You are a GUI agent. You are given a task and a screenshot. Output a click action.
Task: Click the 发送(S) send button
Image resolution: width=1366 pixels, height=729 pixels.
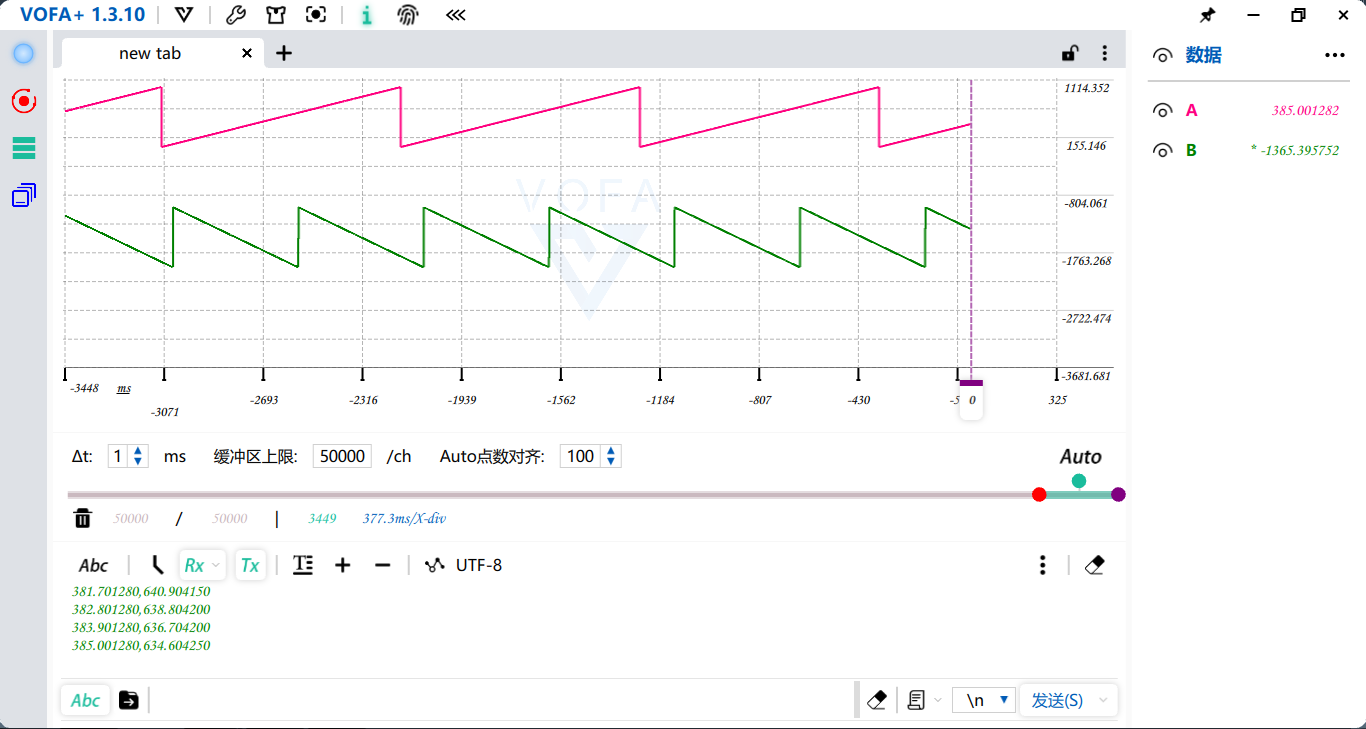[x=1057, y=700]
